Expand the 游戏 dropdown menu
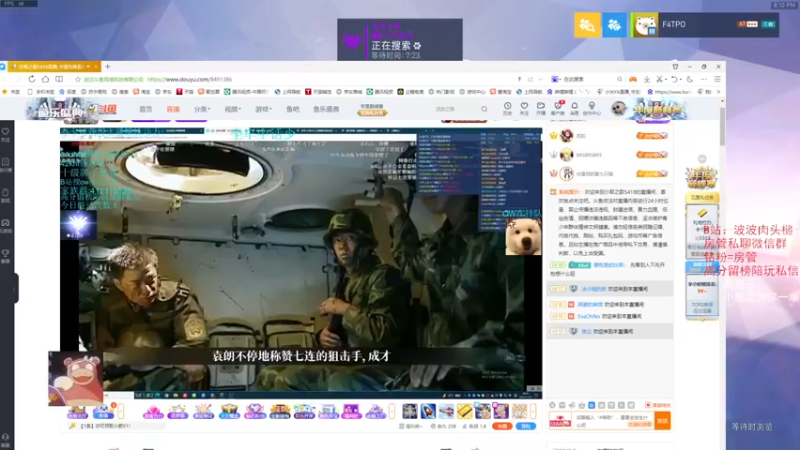The image size is (800, 450). 263,109
